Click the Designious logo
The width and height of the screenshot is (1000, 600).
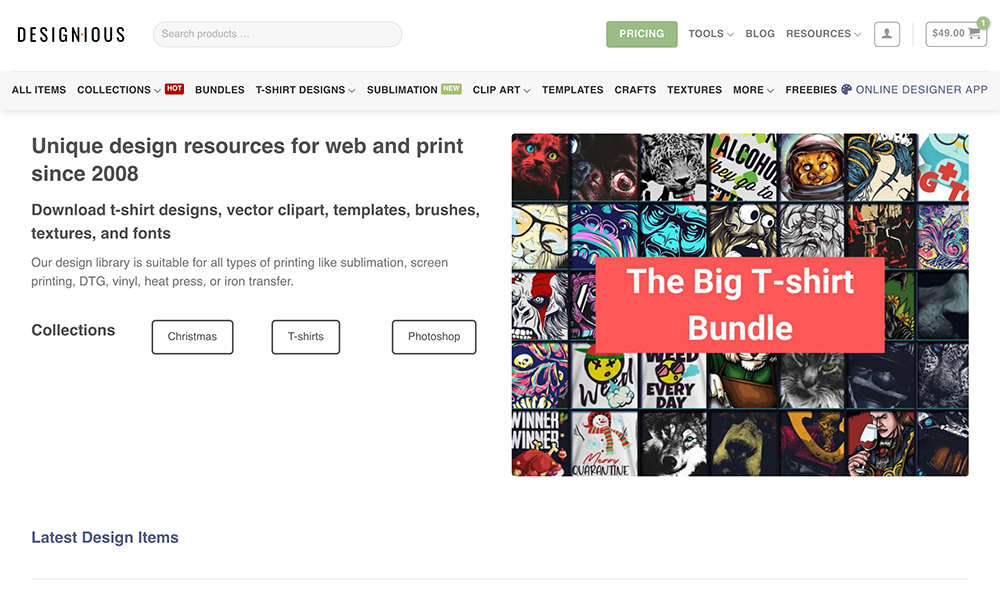click(71, 34)
